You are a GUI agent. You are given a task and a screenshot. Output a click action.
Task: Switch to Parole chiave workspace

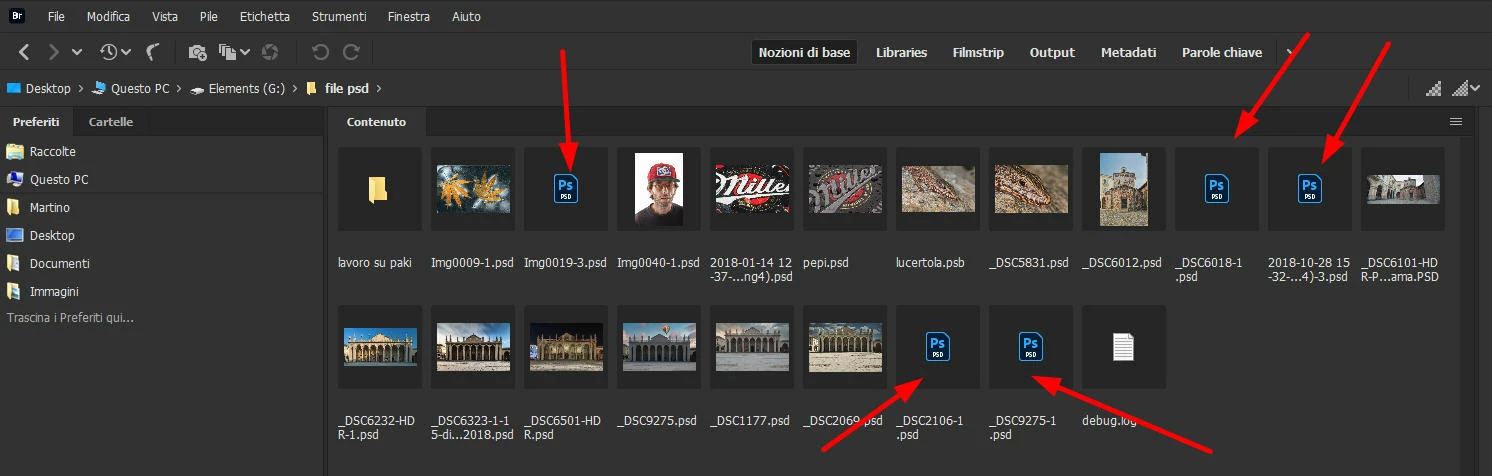(1221, 52)
